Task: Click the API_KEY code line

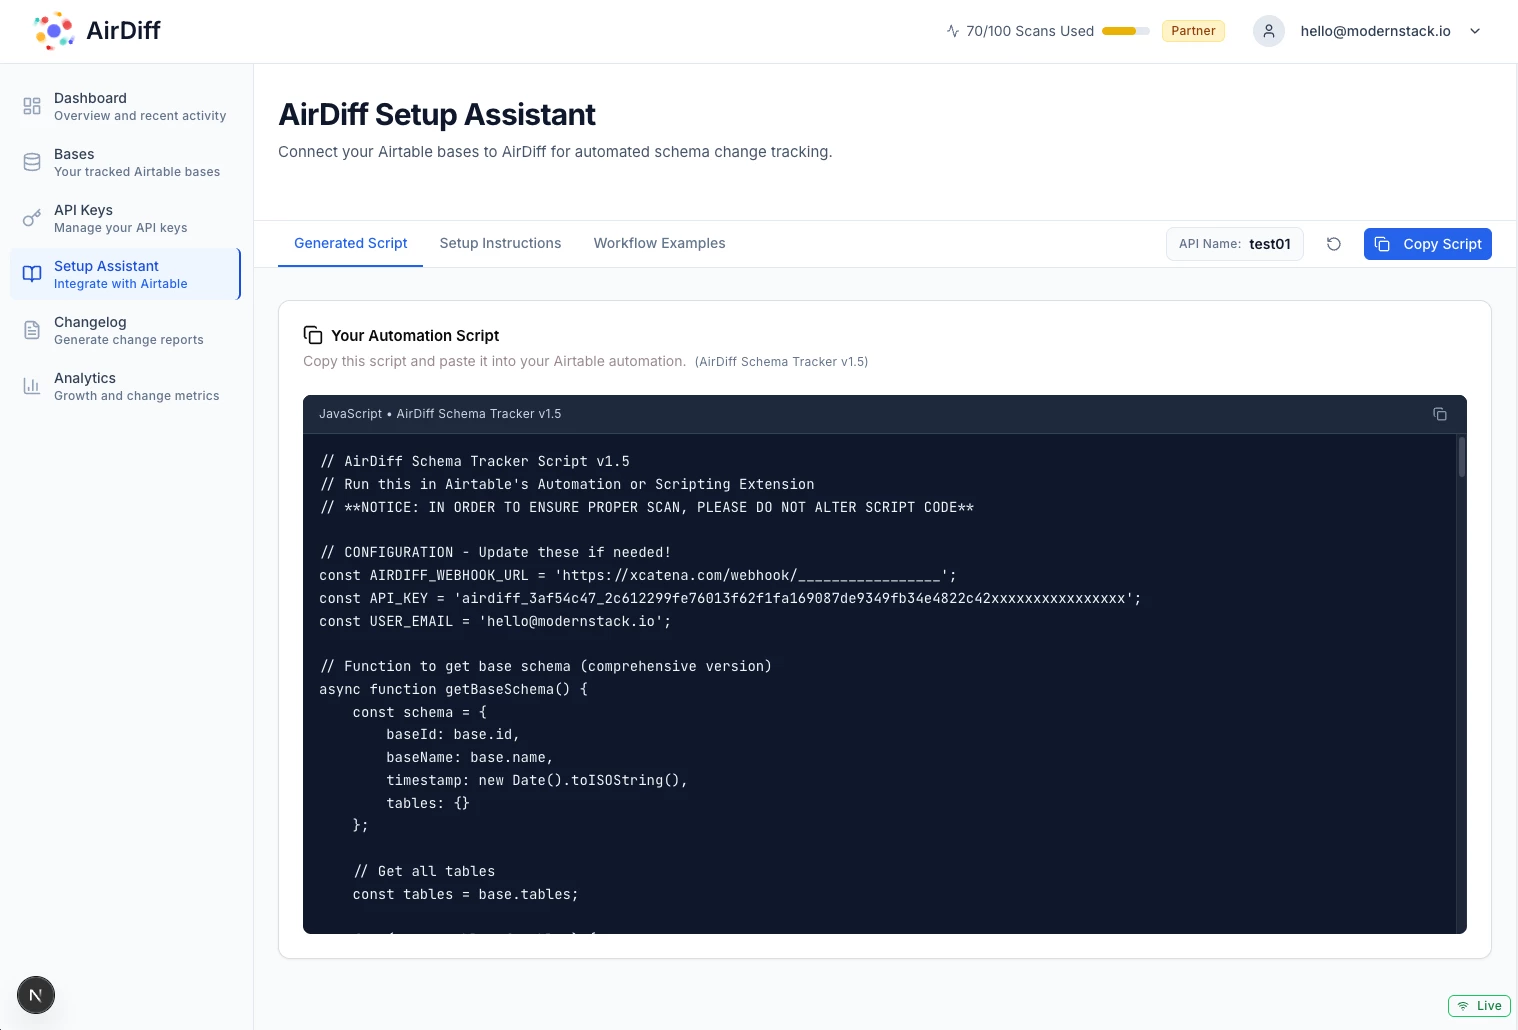Action: (x=730, y=598)
